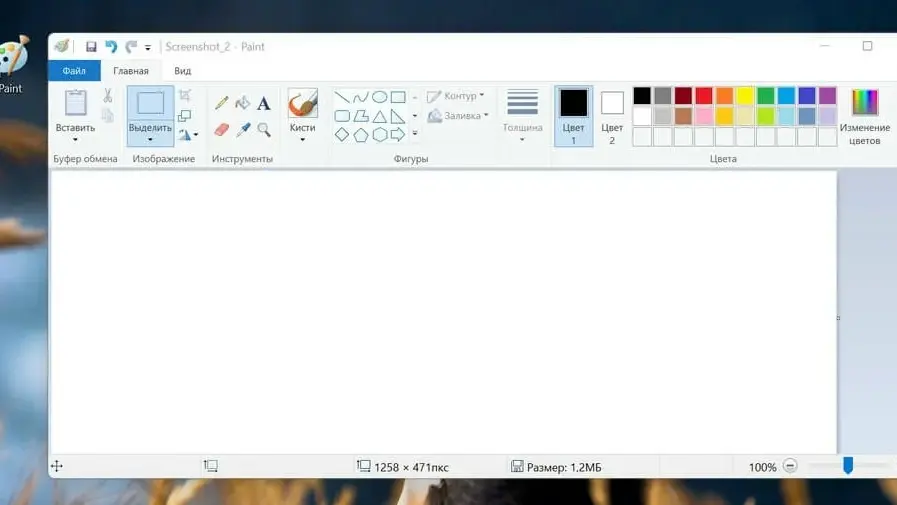
Task: Select the Magnifier tool
Action: coord(264,130)
